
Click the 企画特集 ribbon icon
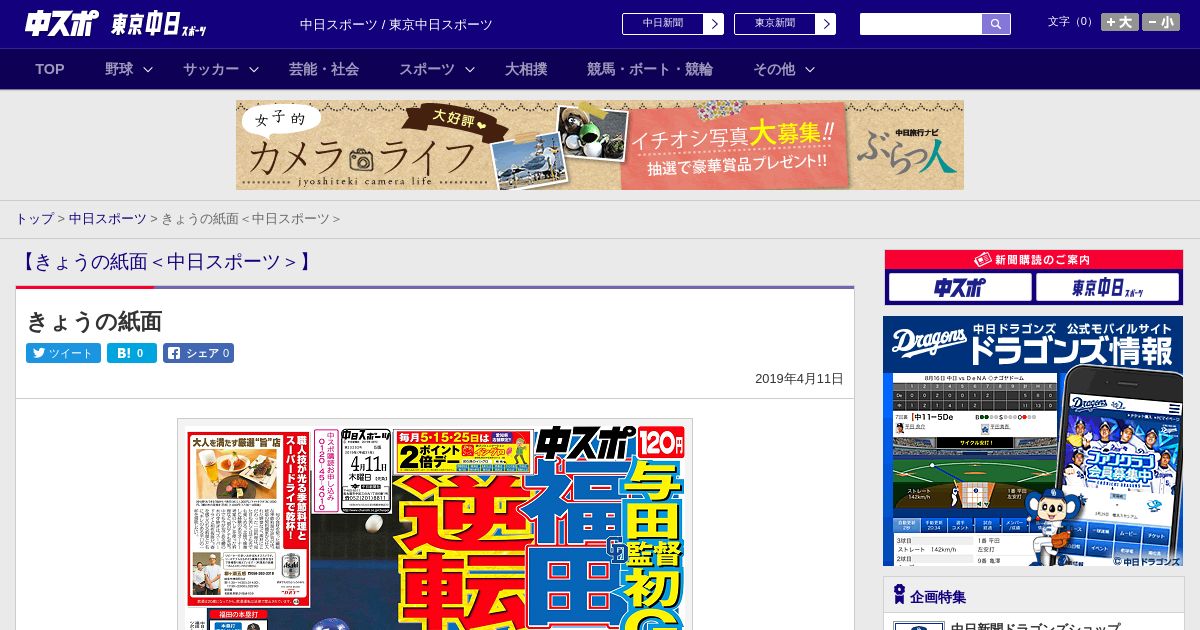point(899,595)
